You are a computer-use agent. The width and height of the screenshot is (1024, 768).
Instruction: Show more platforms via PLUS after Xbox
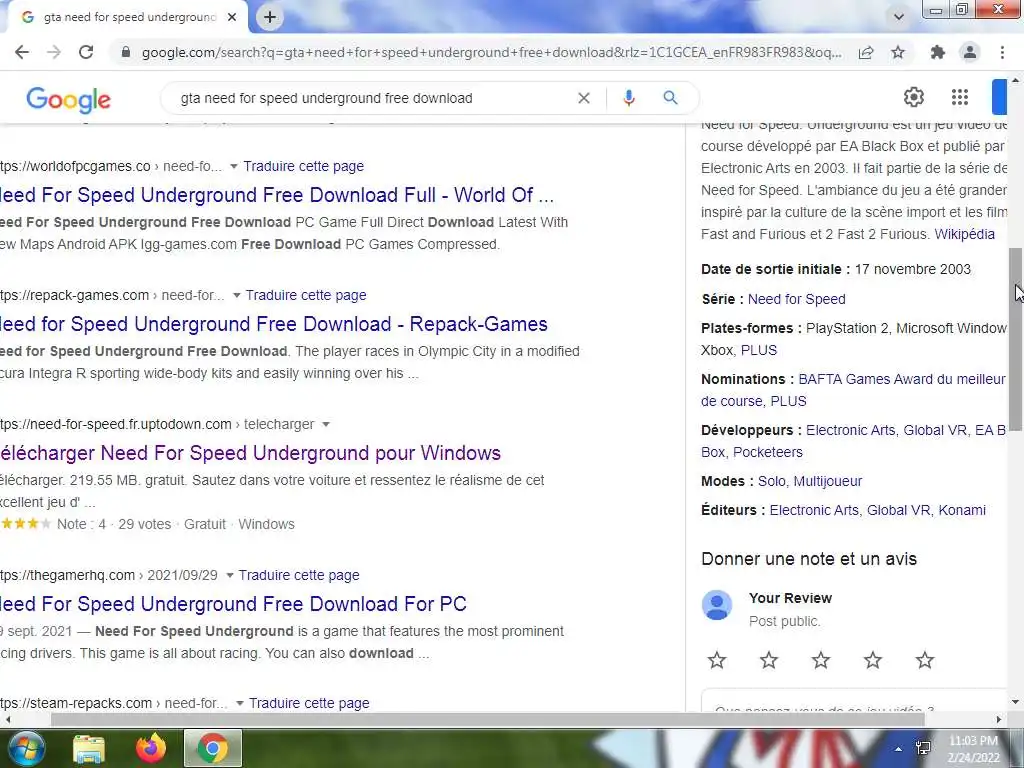[x=759, y=350]
